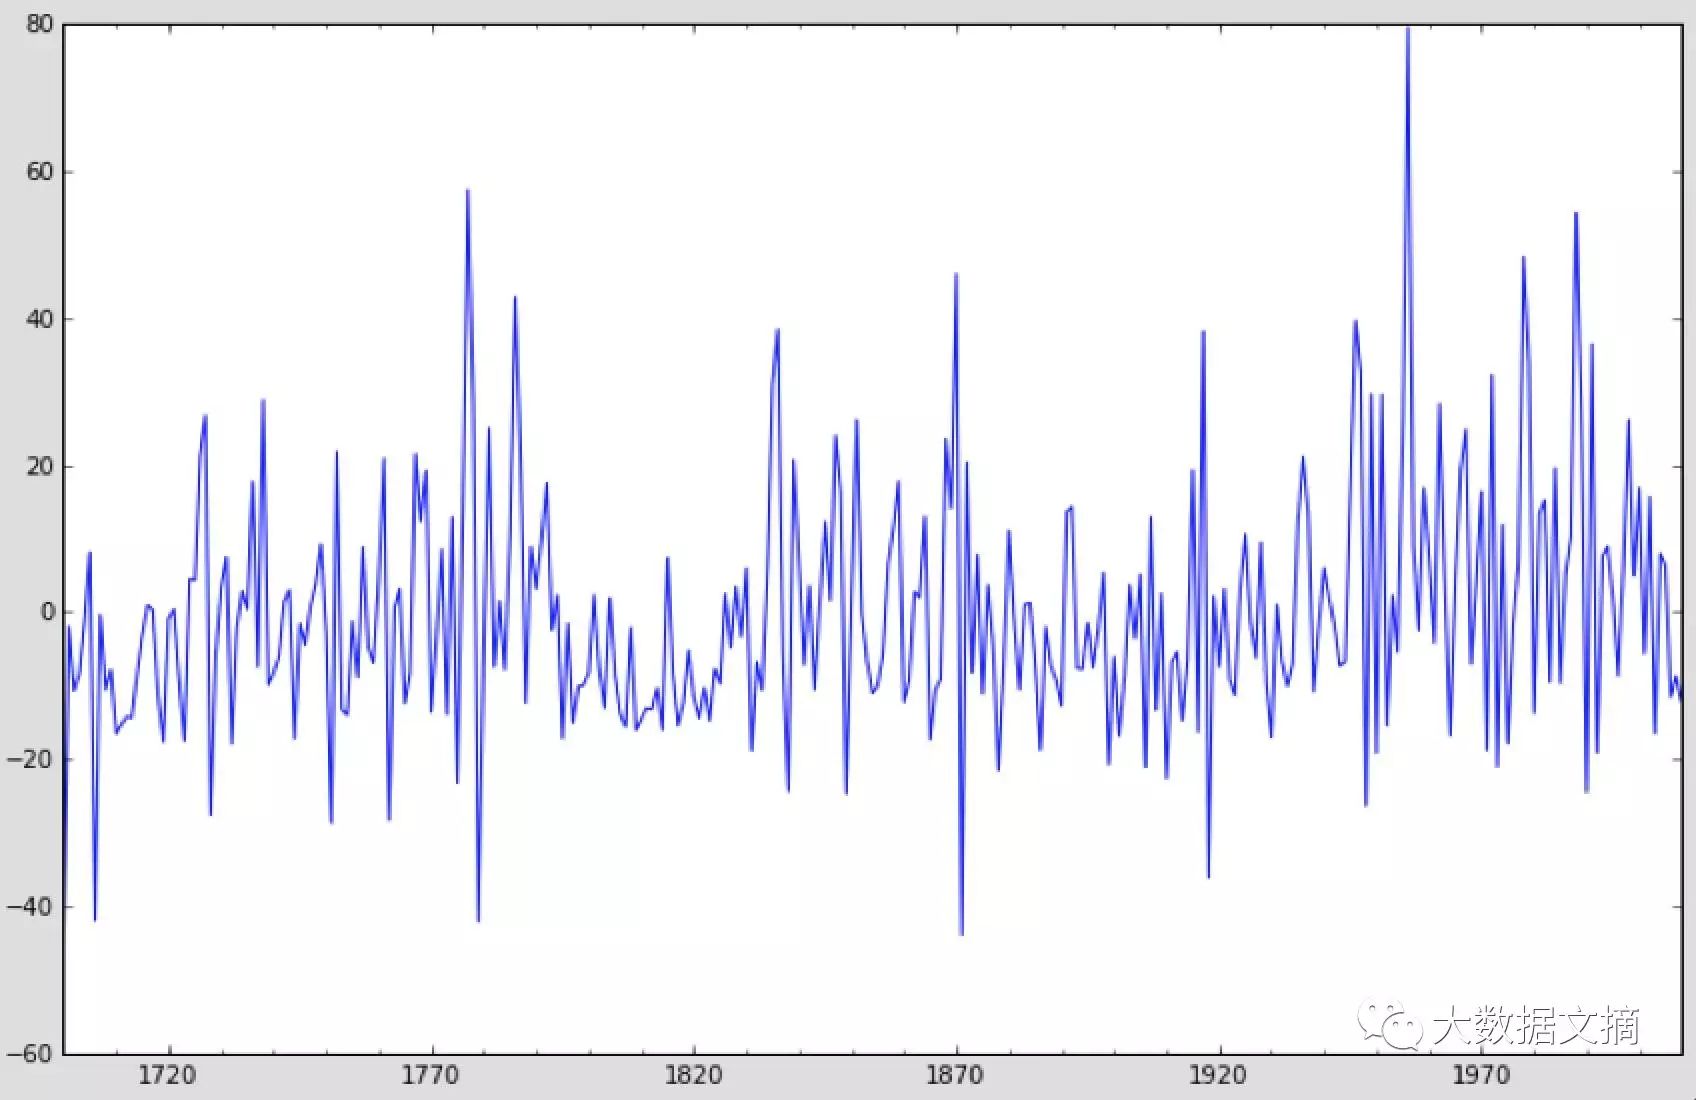The width and height of the screenshot is (1696, 1100).
Task: Click the x-axis label 1870
Action: coord(955,1075)
